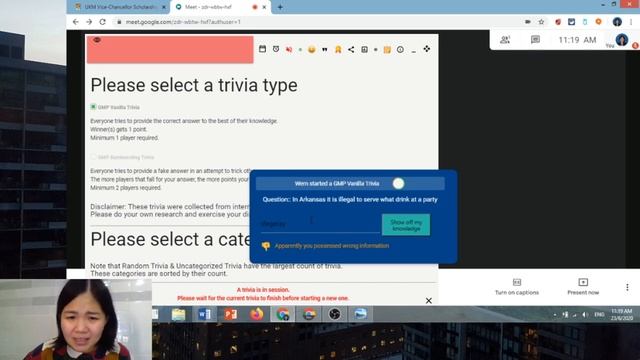This screenshot has height=360, width=640.
Task: Open the trivia square icon in toolbar
Action: tap(364, 49)
